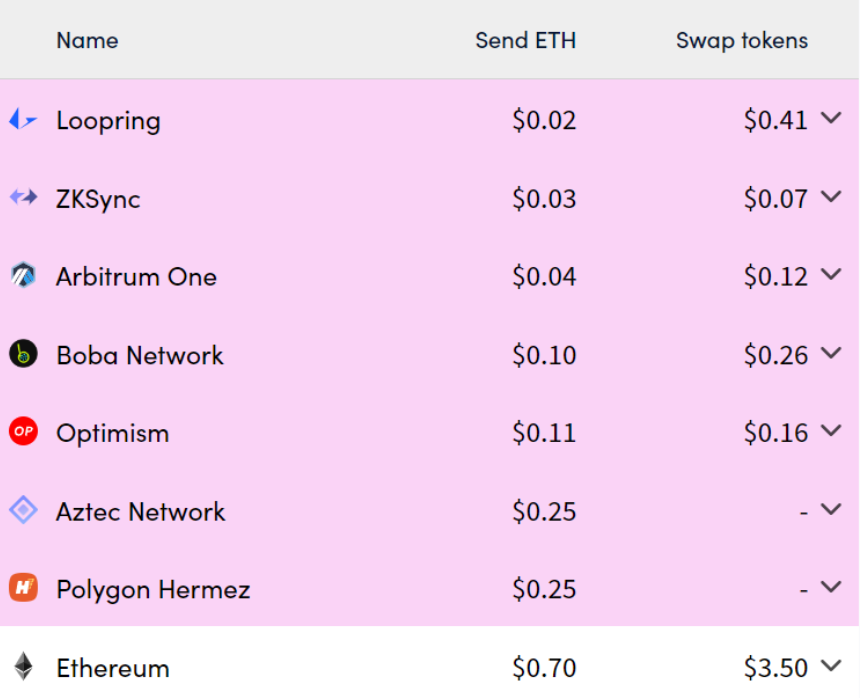Click the Aztec Network diamond icon
The image size is (860, 698).
pos(23,510)
